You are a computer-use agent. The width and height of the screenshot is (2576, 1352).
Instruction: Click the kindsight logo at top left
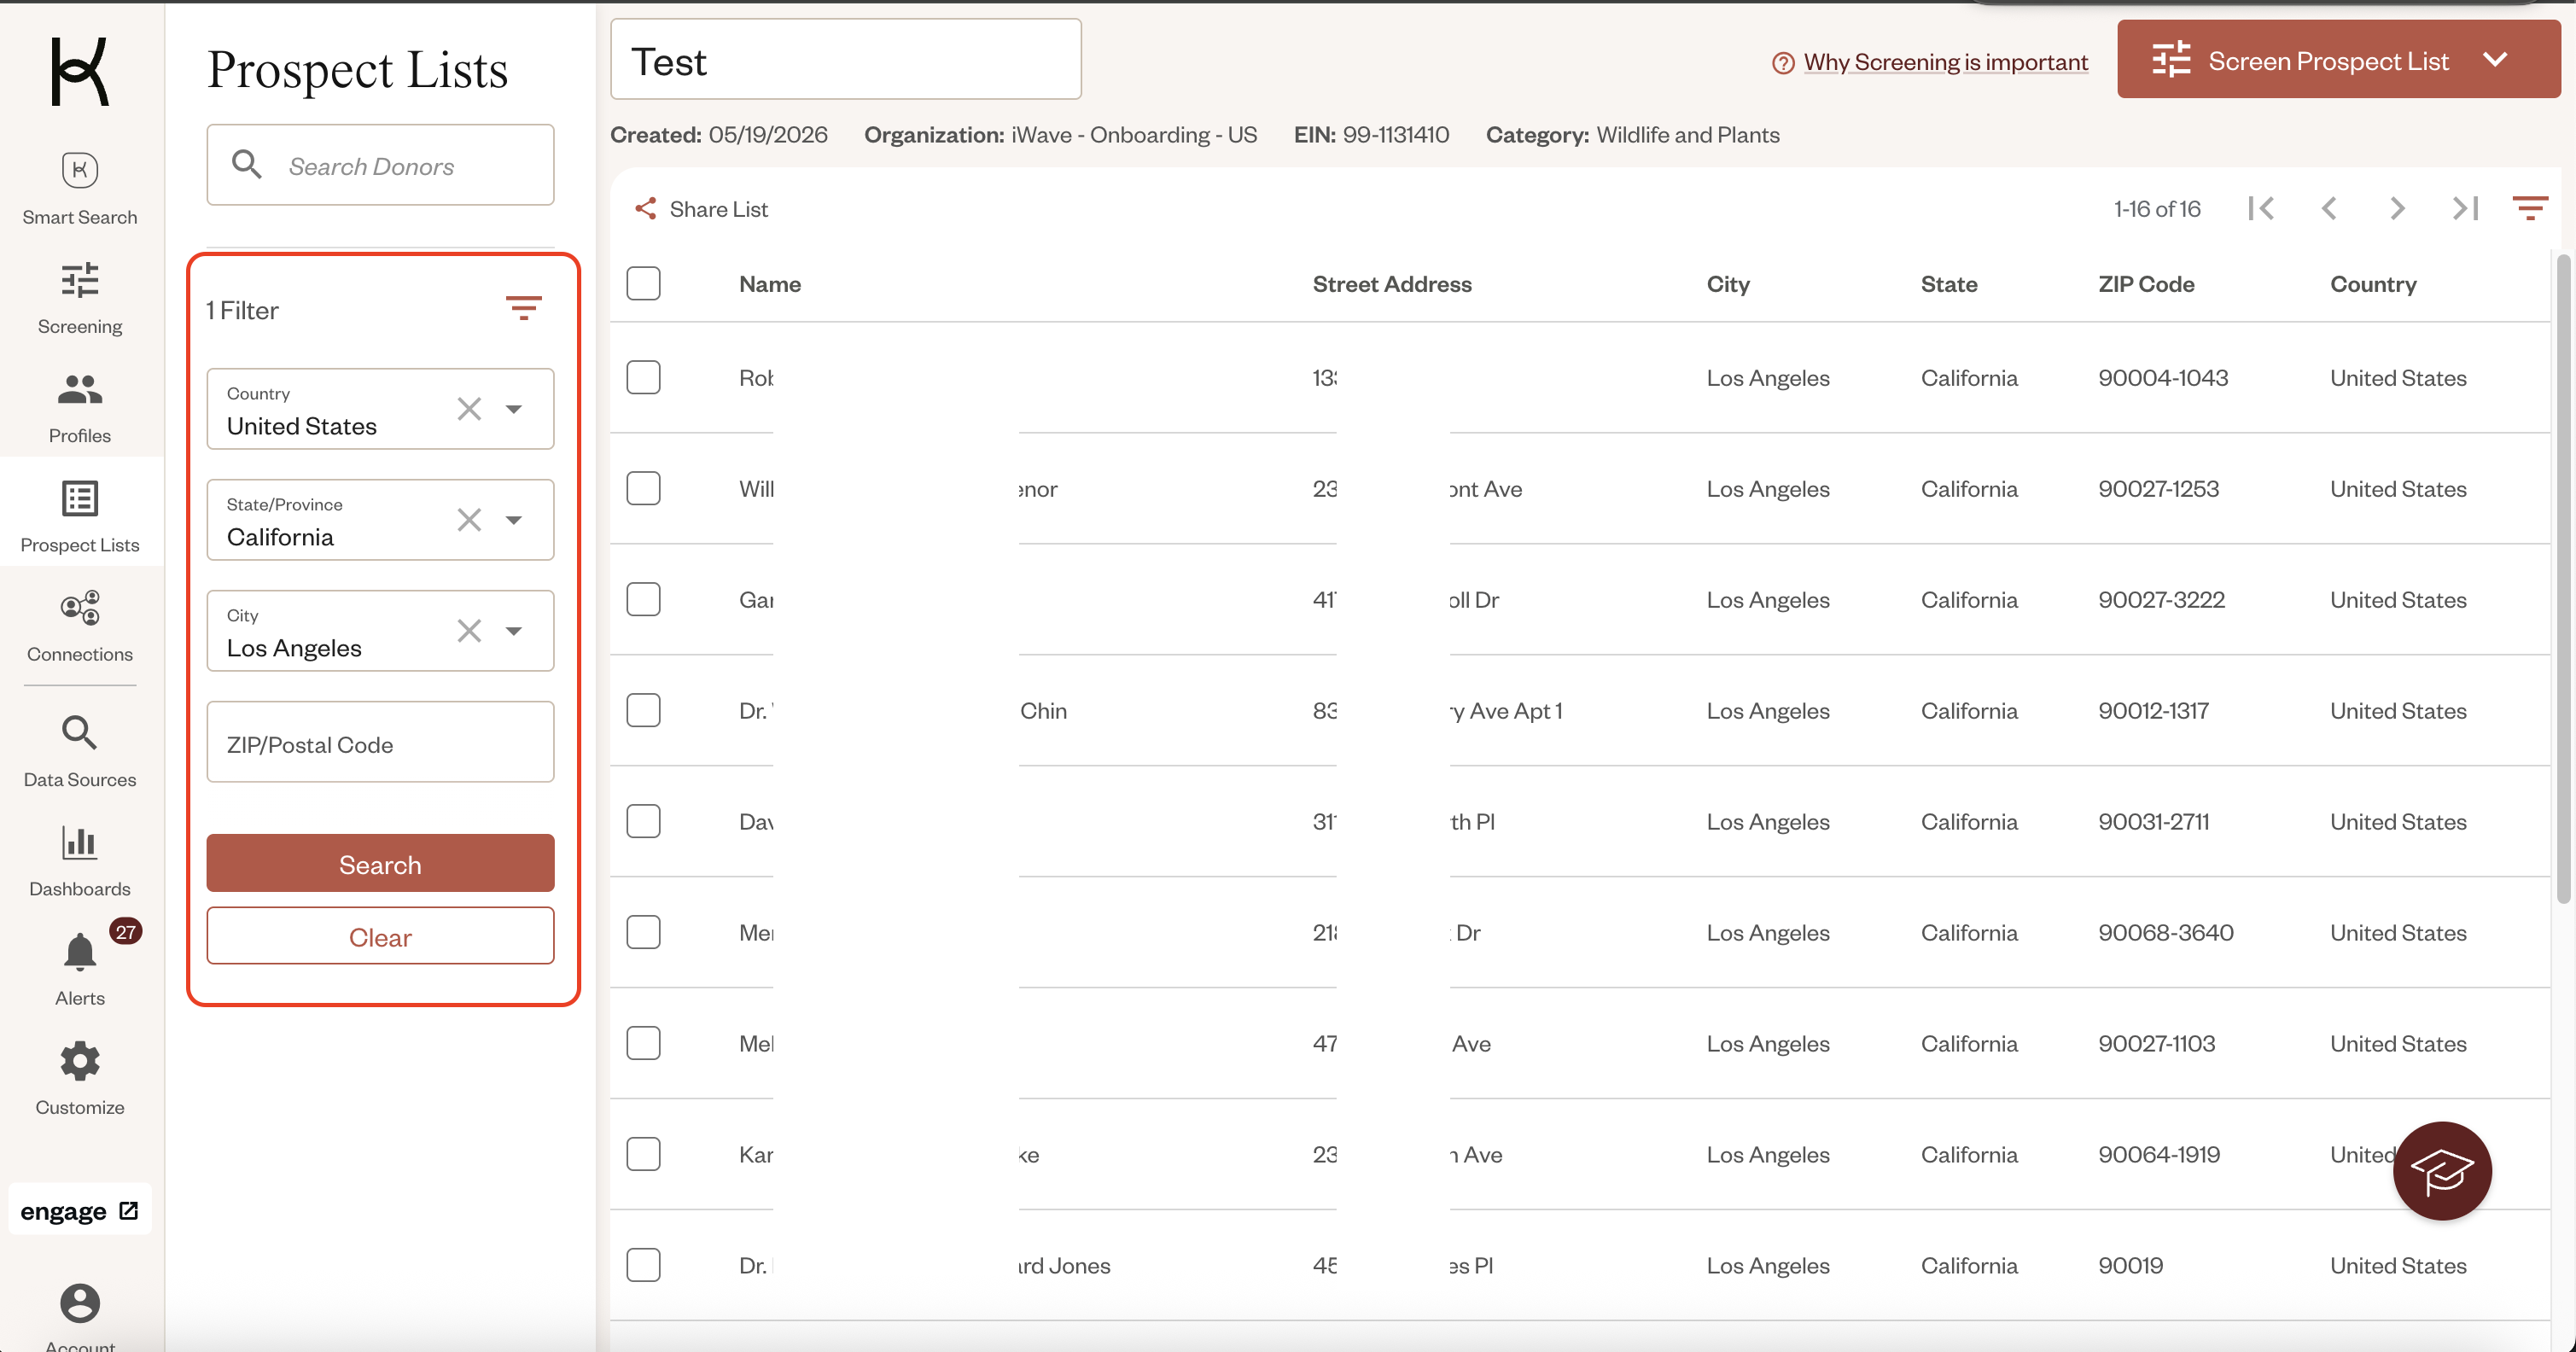[80, 71]
